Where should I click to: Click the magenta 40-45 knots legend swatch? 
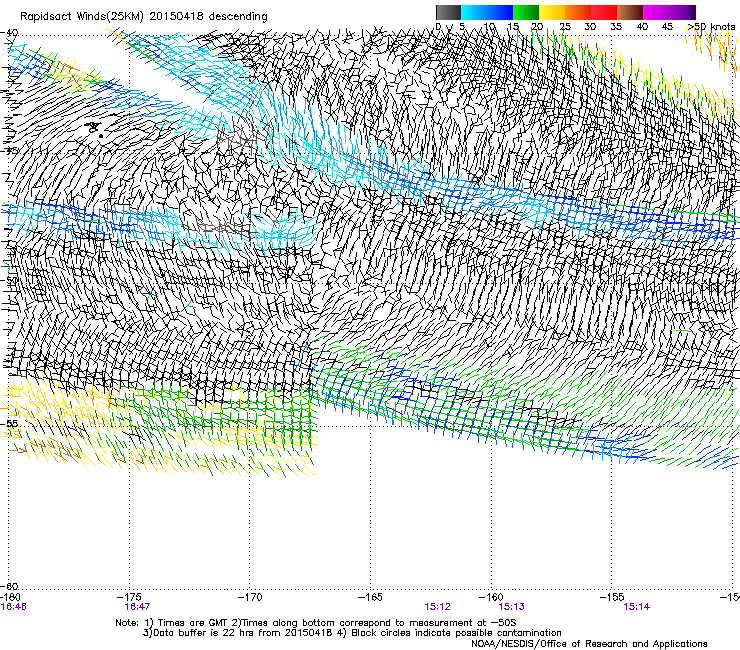[x=656, y=12]
